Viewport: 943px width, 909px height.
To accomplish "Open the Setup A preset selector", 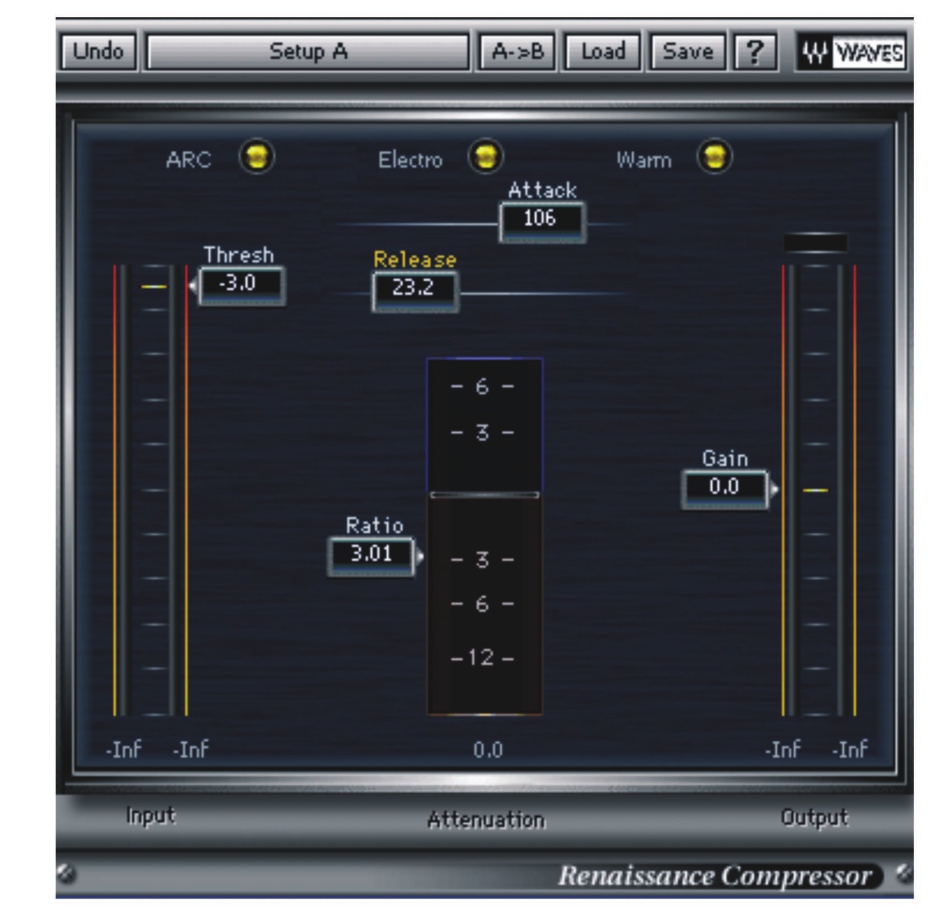I will (x=308, y=52).
